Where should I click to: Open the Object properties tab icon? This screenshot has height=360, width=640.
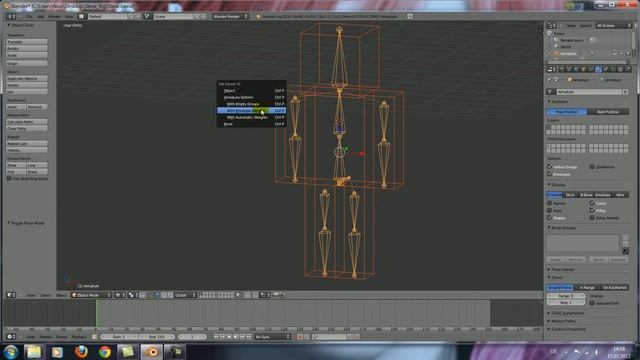(583, 69)
